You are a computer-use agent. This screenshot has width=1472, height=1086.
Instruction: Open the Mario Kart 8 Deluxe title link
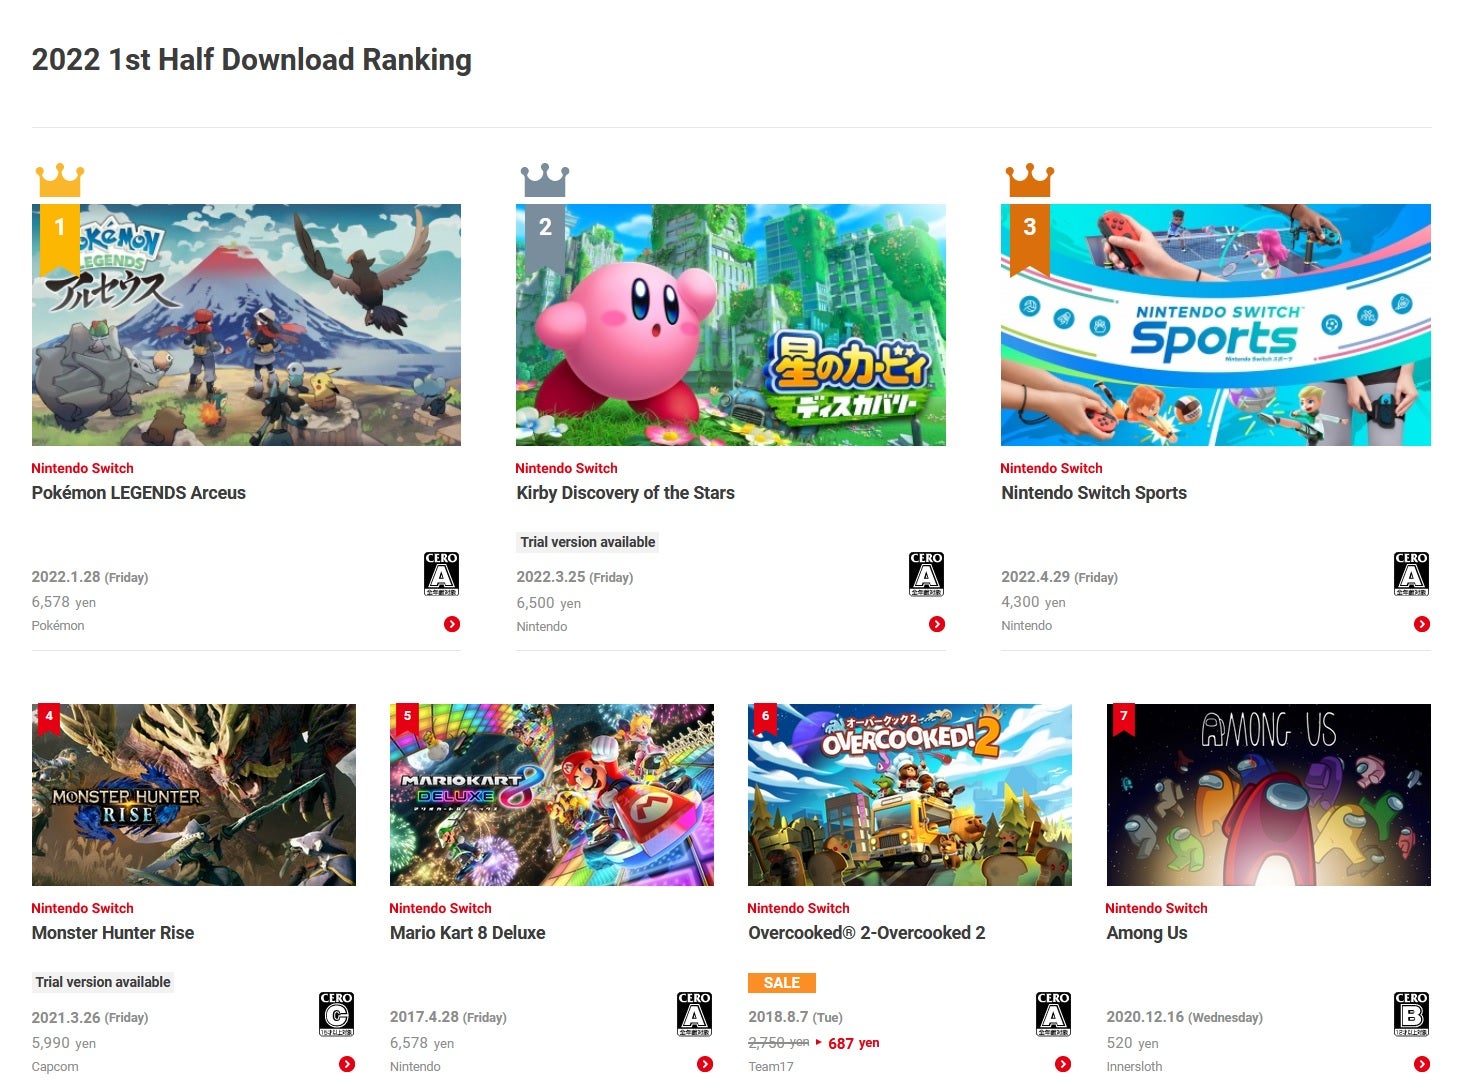coord(468,933)
